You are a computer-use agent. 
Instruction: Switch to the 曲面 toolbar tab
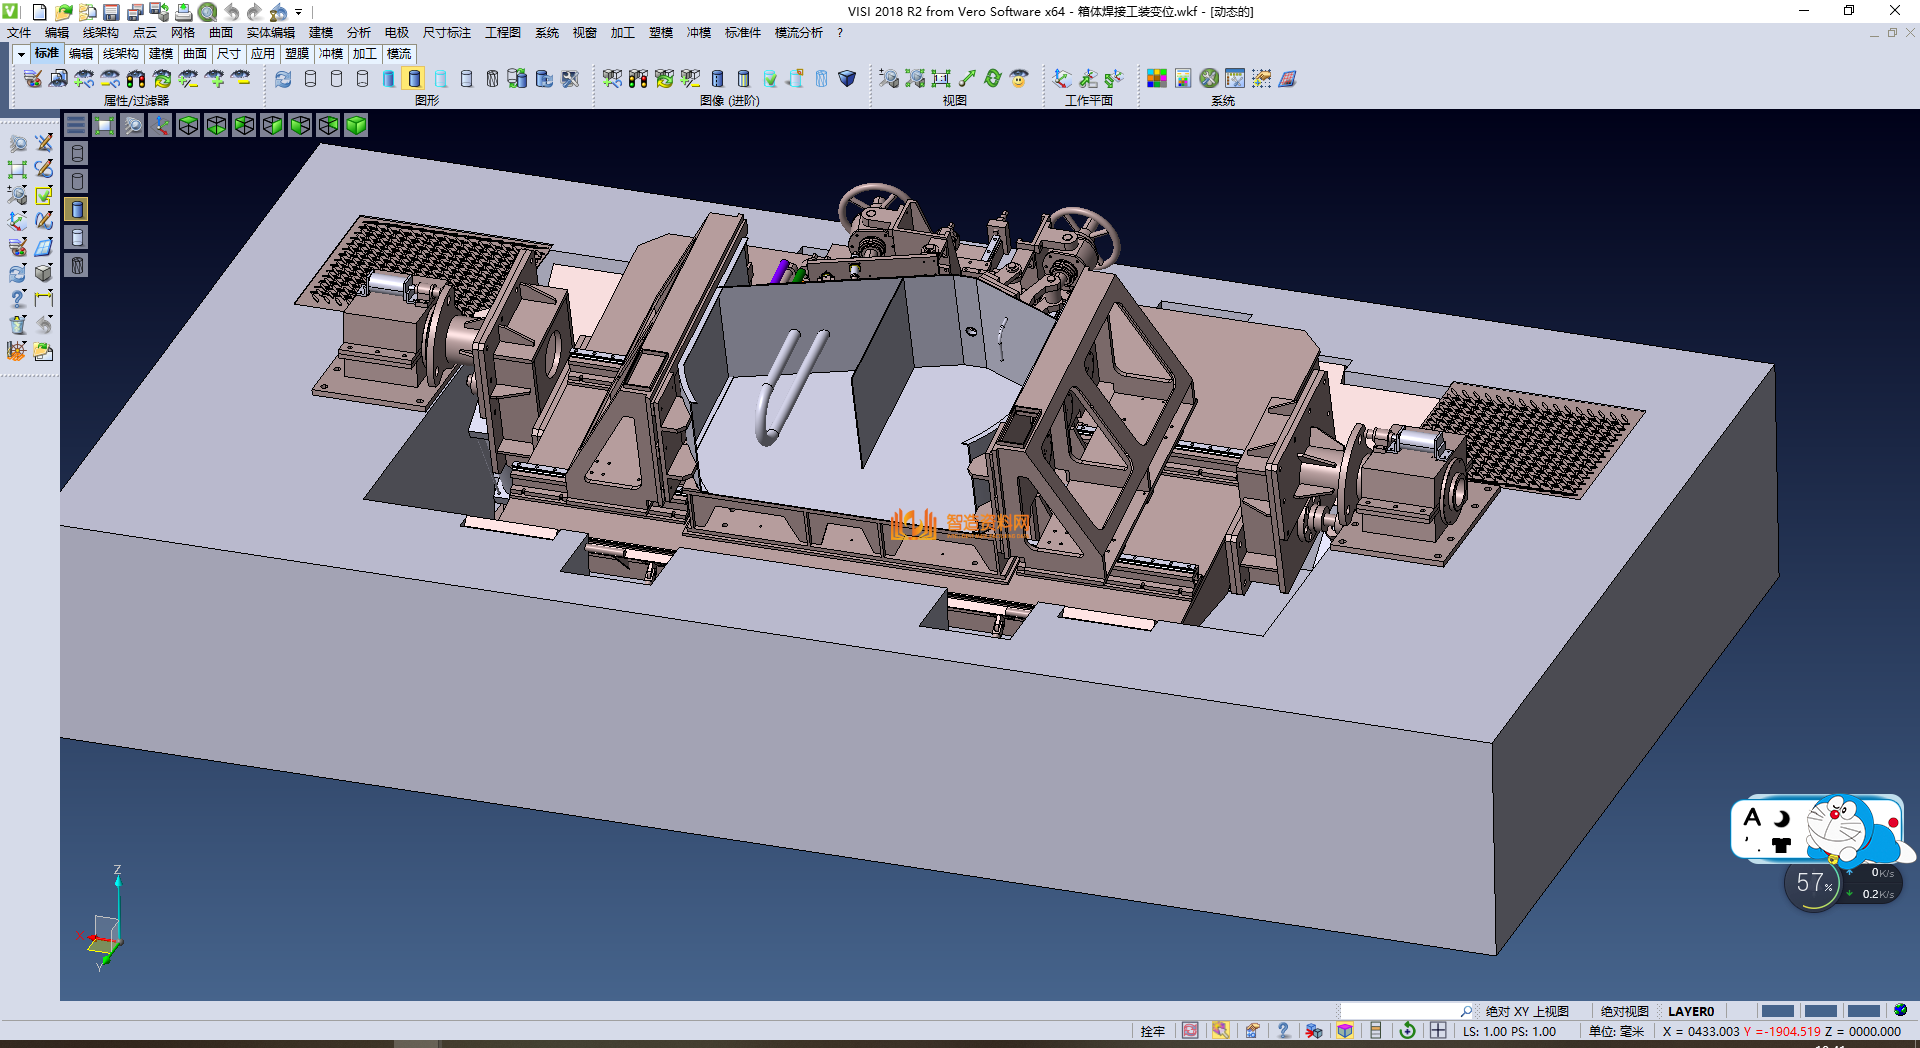[x=195, y=54]
